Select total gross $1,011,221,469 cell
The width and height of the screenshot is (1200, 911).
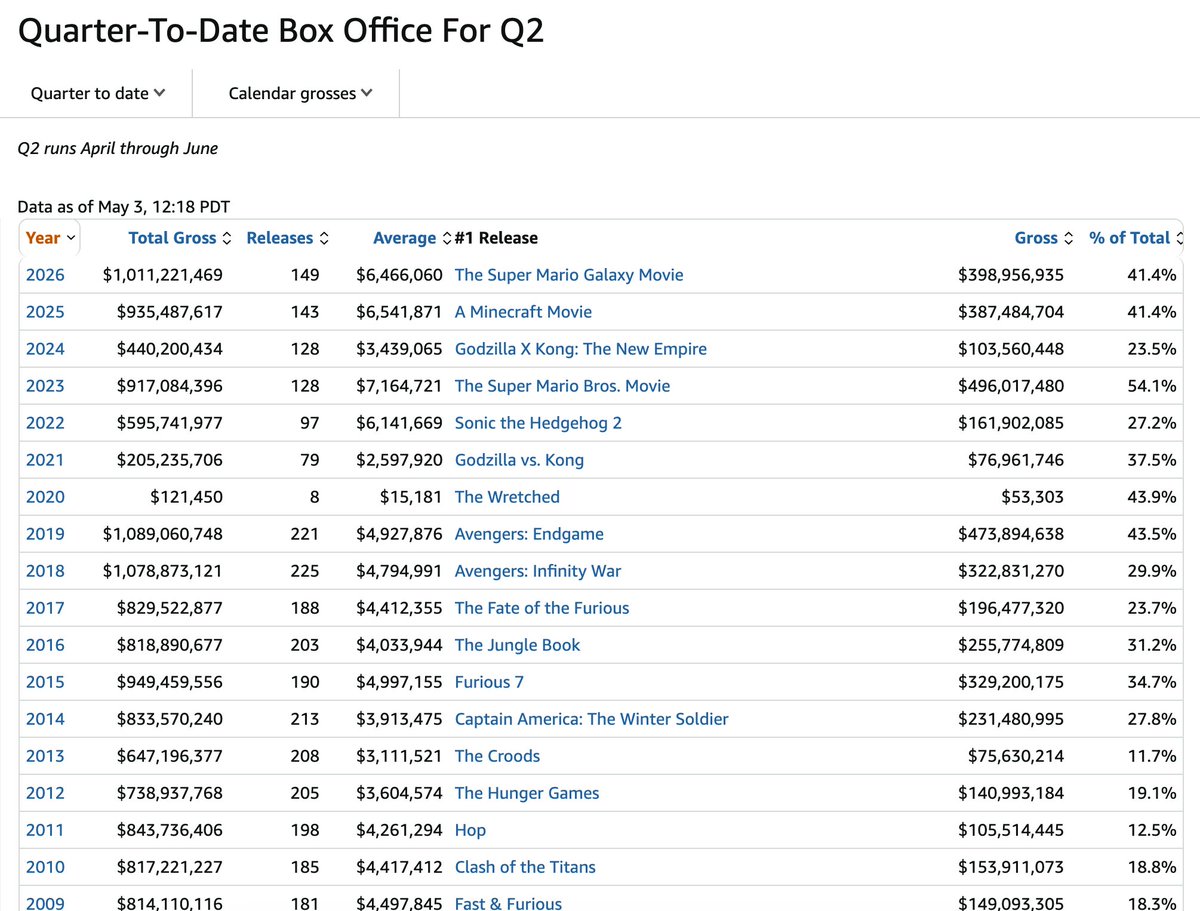pos(163,275)
